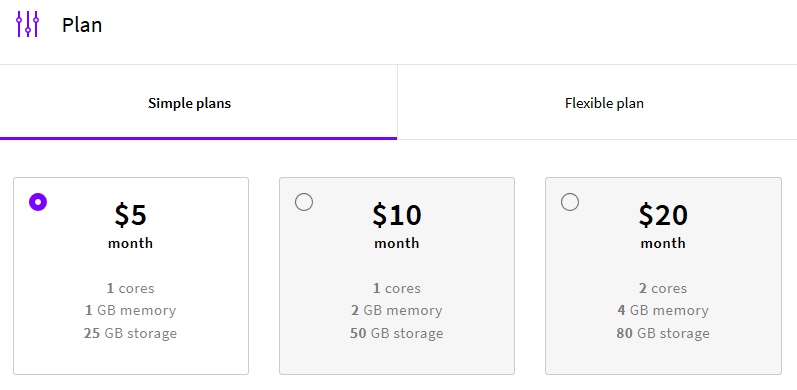Click the $10 price text

pyautogui.click(x=397, y=215)
